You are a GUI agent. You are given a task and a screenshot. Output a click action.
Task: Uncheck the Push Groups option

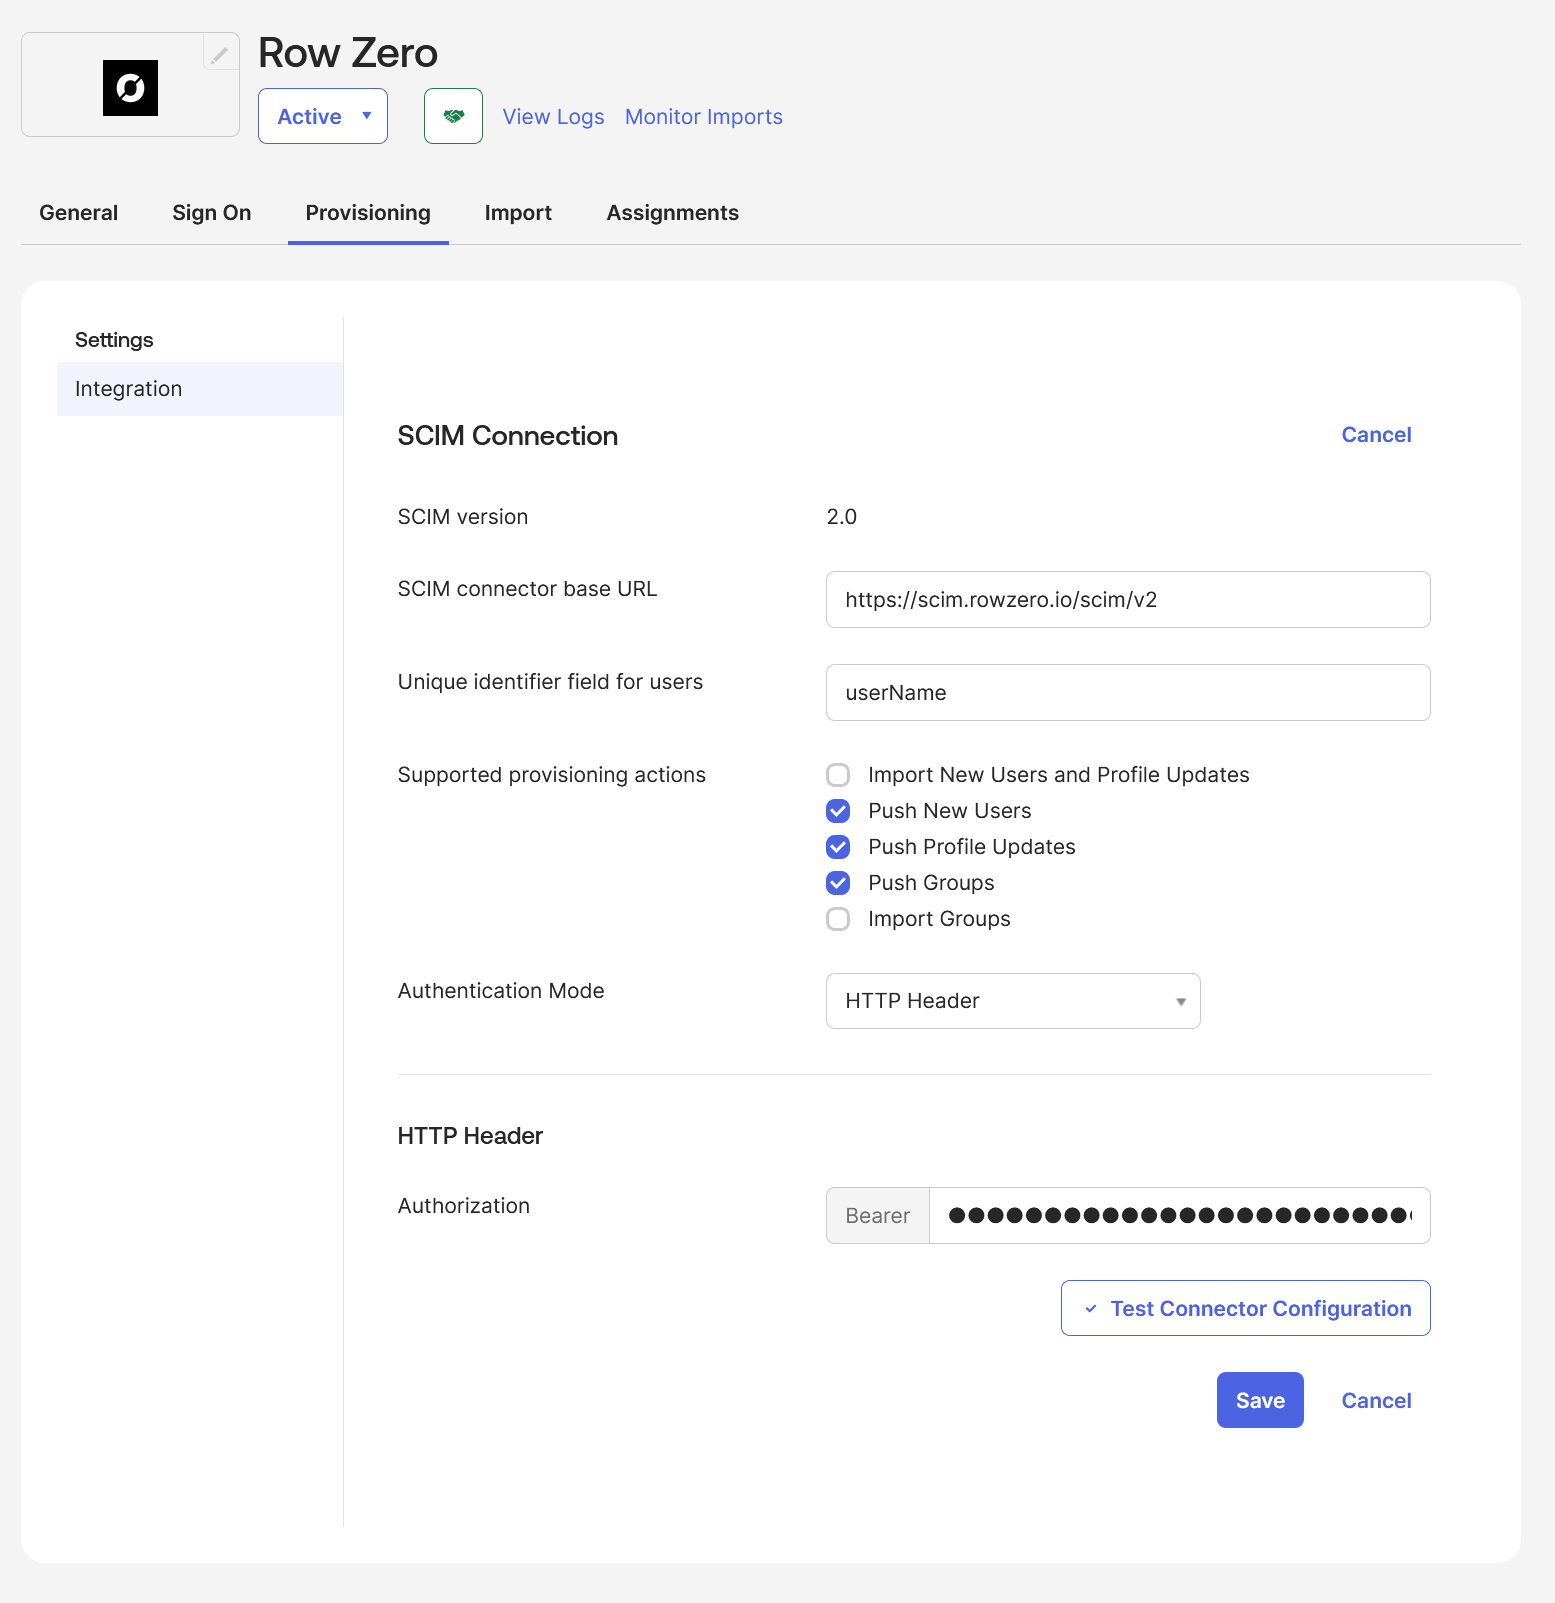(838, 883)
